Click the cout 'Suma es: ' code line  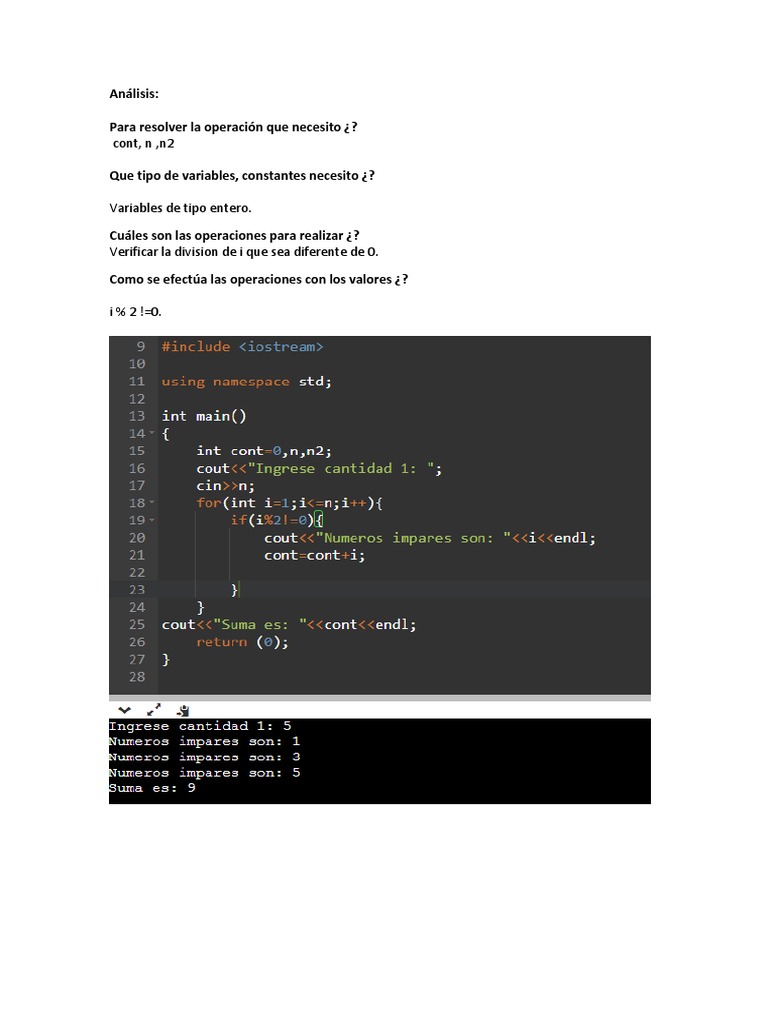point(289,624)
